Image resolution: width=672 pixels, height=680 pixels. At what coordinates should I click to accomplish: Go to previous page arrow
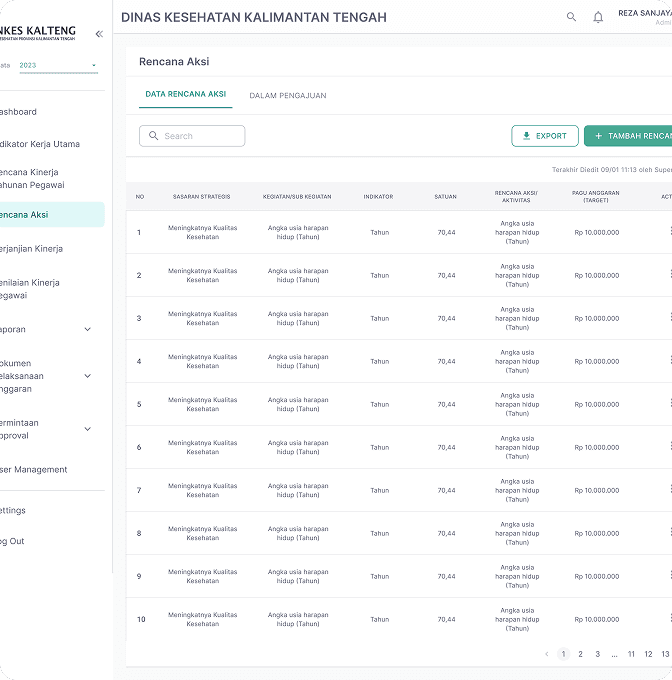tap(547, 654)
